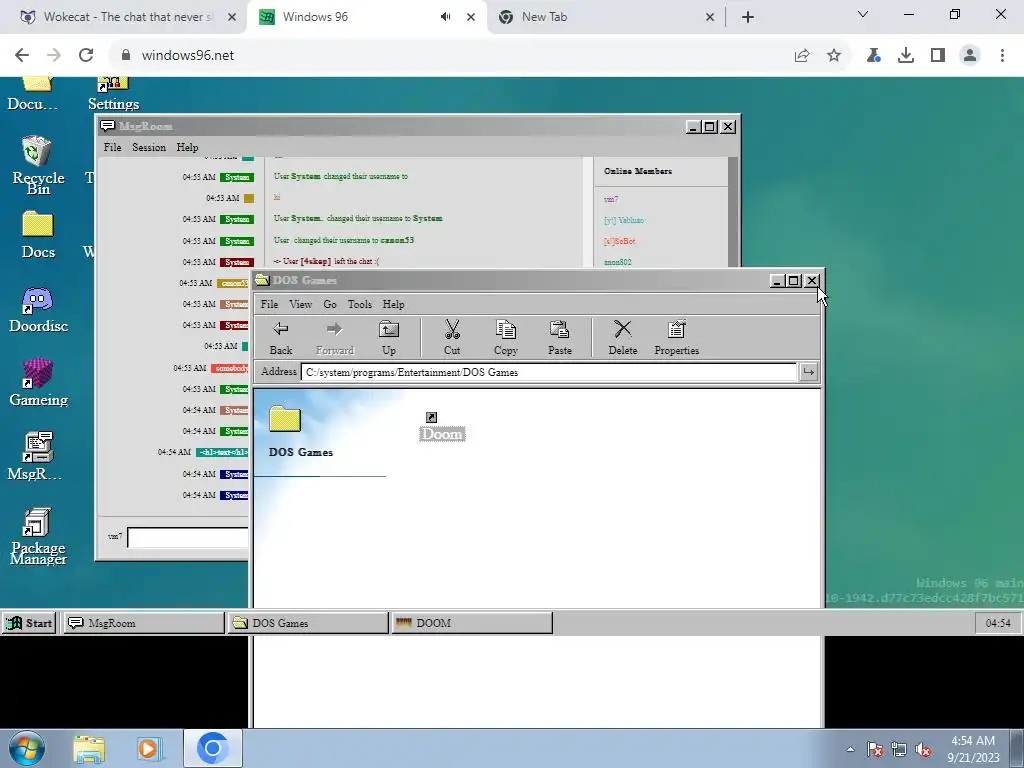Open Windows Media Player taskbar icon

pos(150,748)
